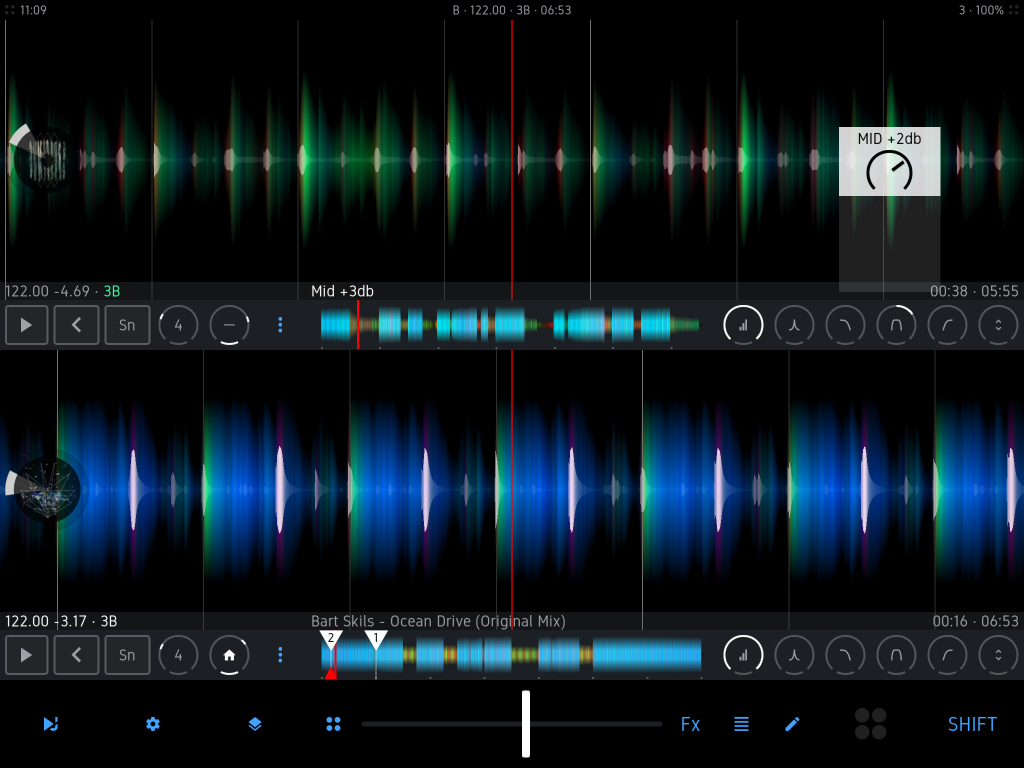Tap the gain stepper chevrons on top deck
The image size is (1024, 768).
997,324
